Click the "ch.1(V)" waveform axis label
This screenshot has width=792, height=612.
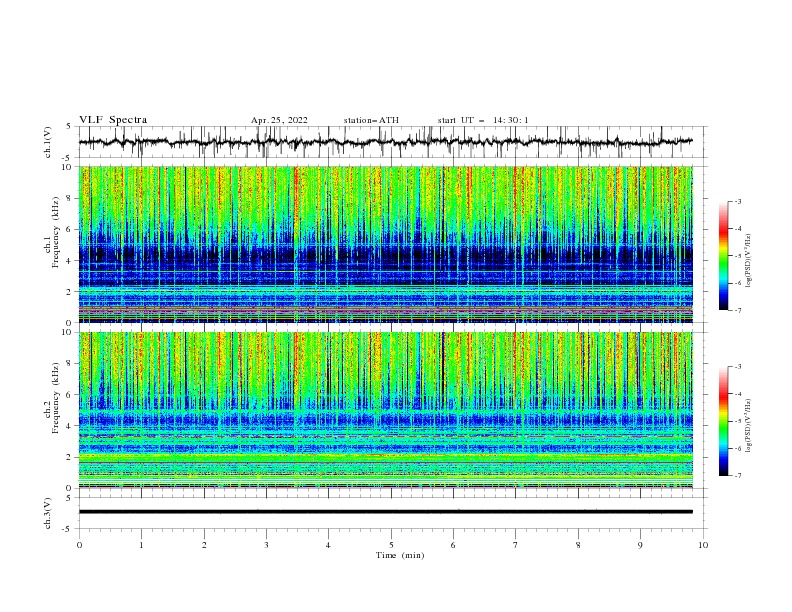(x=48, y=142)
